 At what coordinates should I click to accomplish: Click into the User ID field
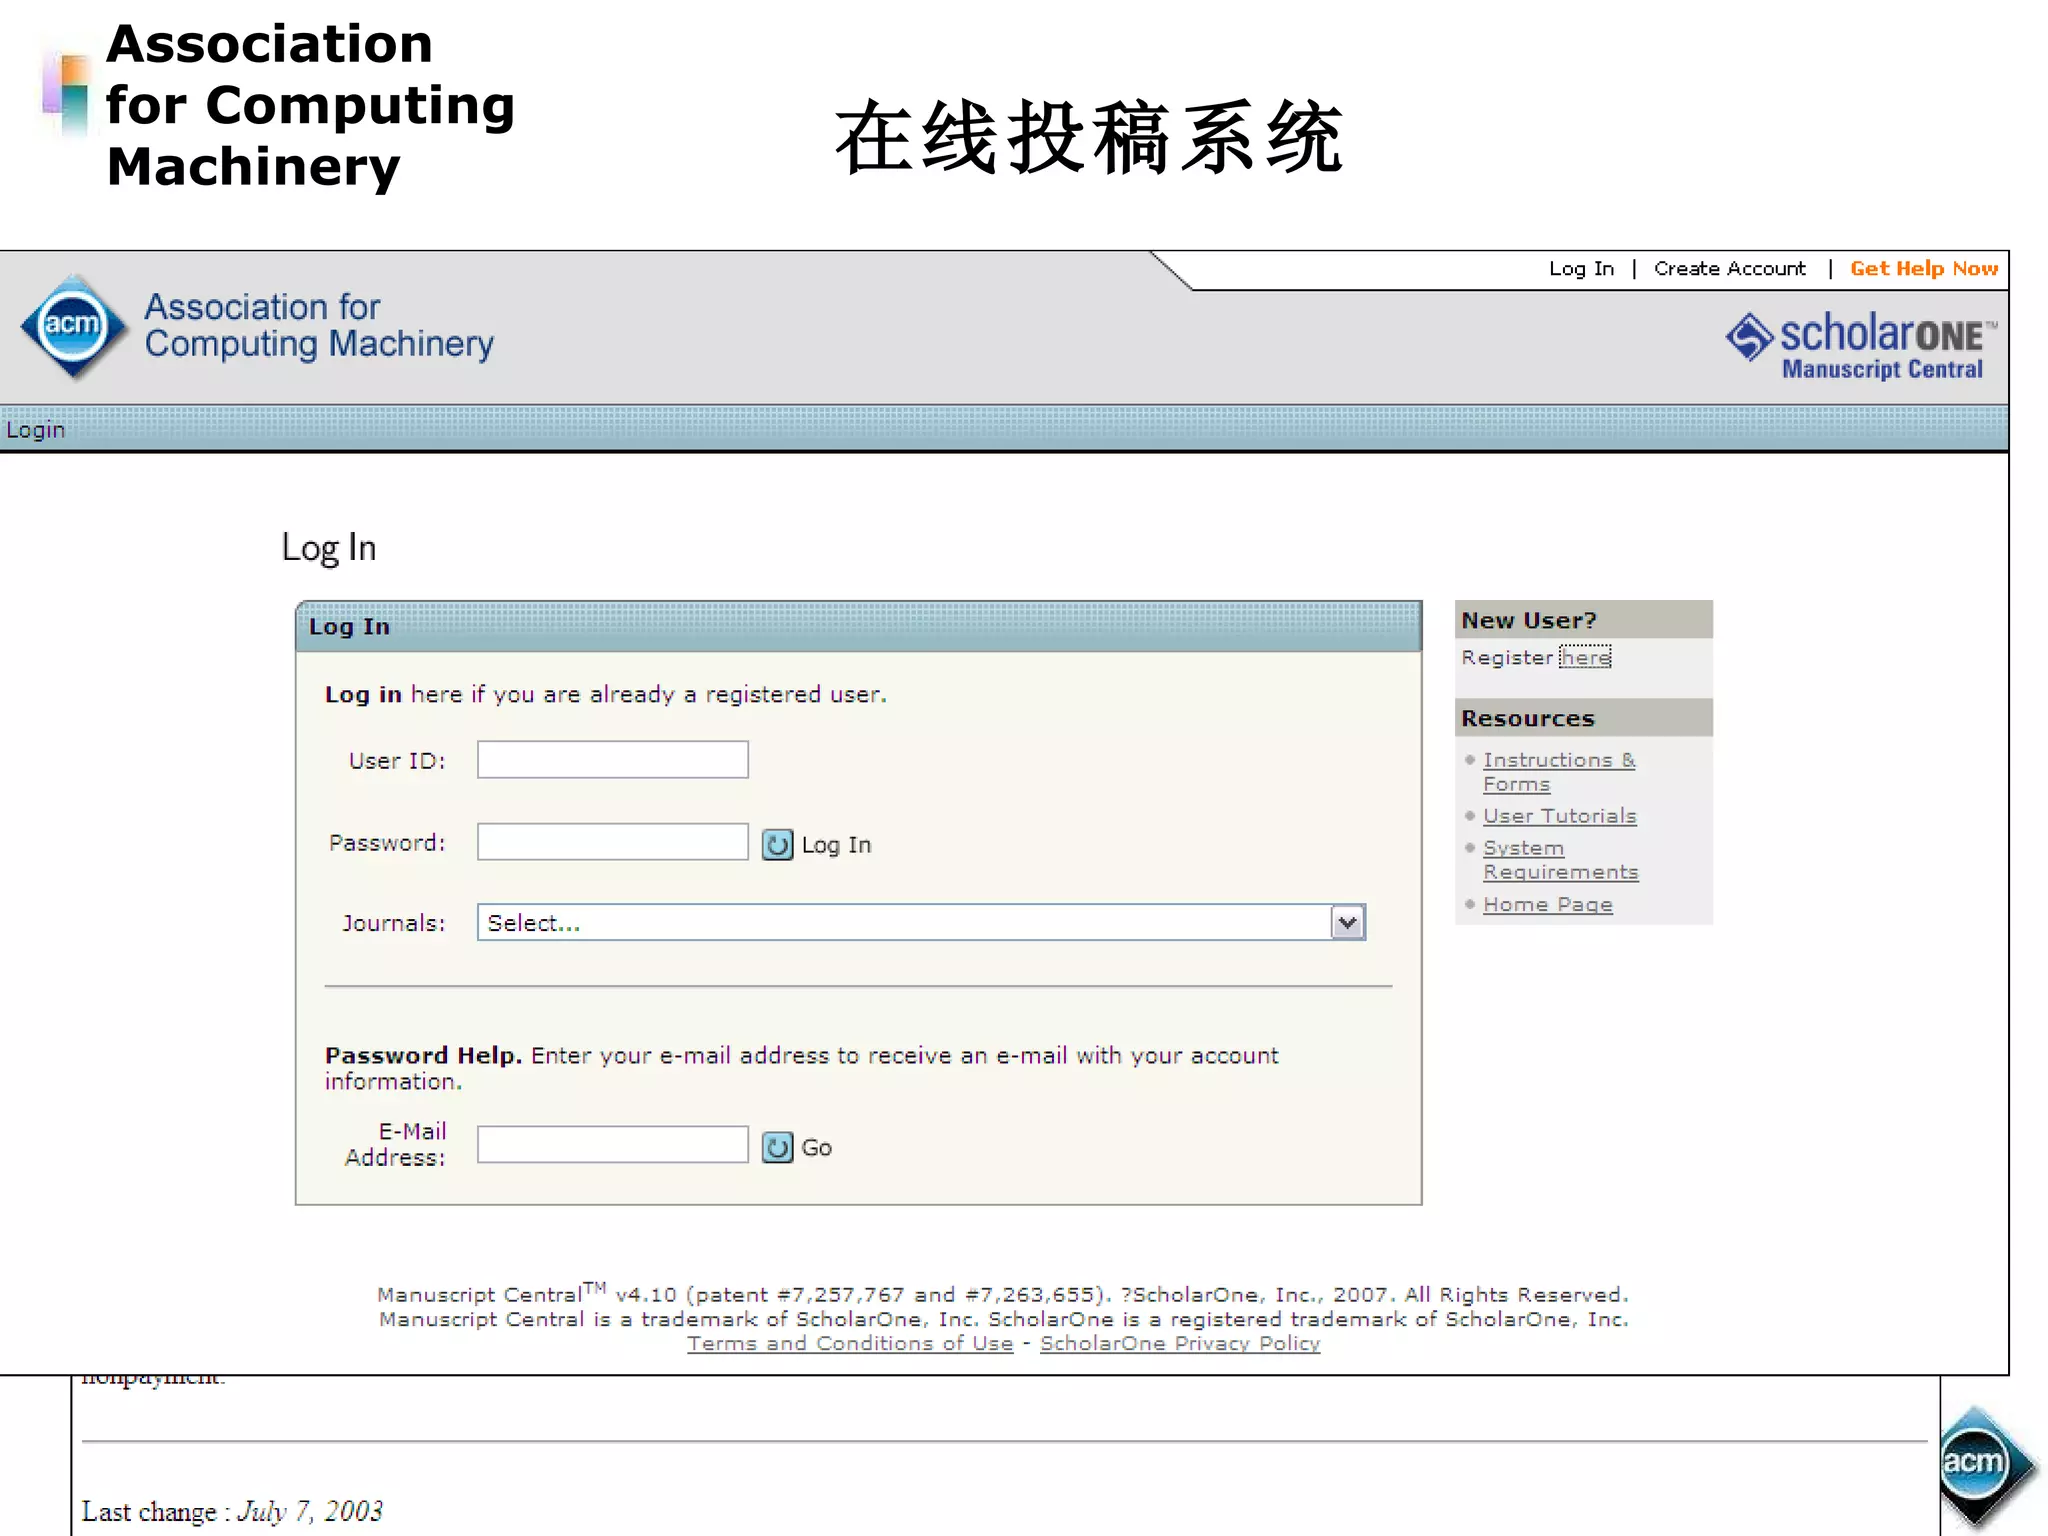(612, 760)
